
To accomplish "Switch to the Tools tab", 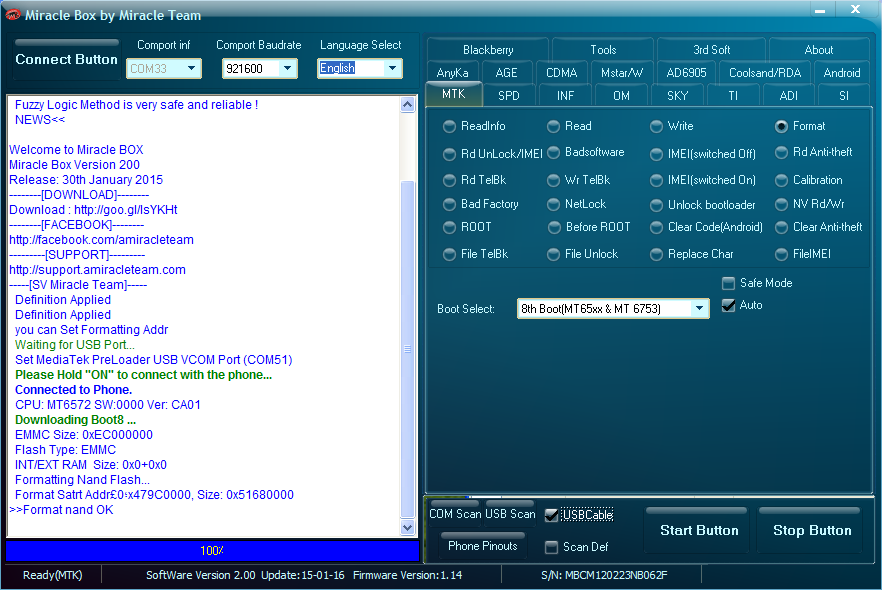I will click(x=603, y=50).
